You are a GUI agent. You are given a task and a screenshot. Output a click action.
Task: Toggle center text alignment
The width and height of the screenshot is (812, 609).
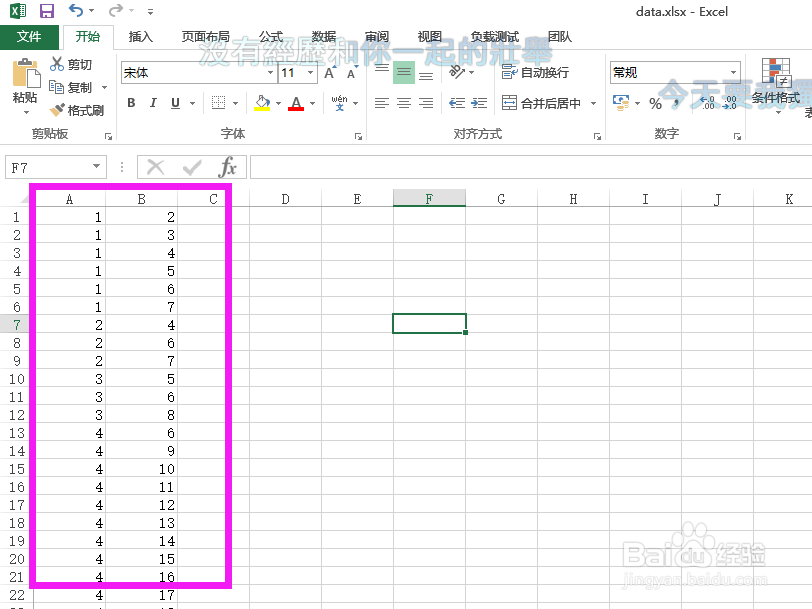click(x=404, y=103)
